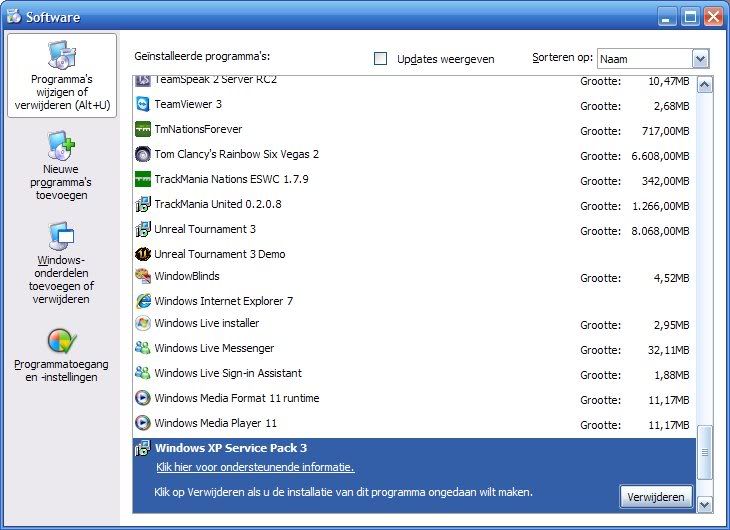Screen dimensions: 730x530
Task: Select TrackMania Nations ESWC 1.7.9
Action: coord(231,179)
